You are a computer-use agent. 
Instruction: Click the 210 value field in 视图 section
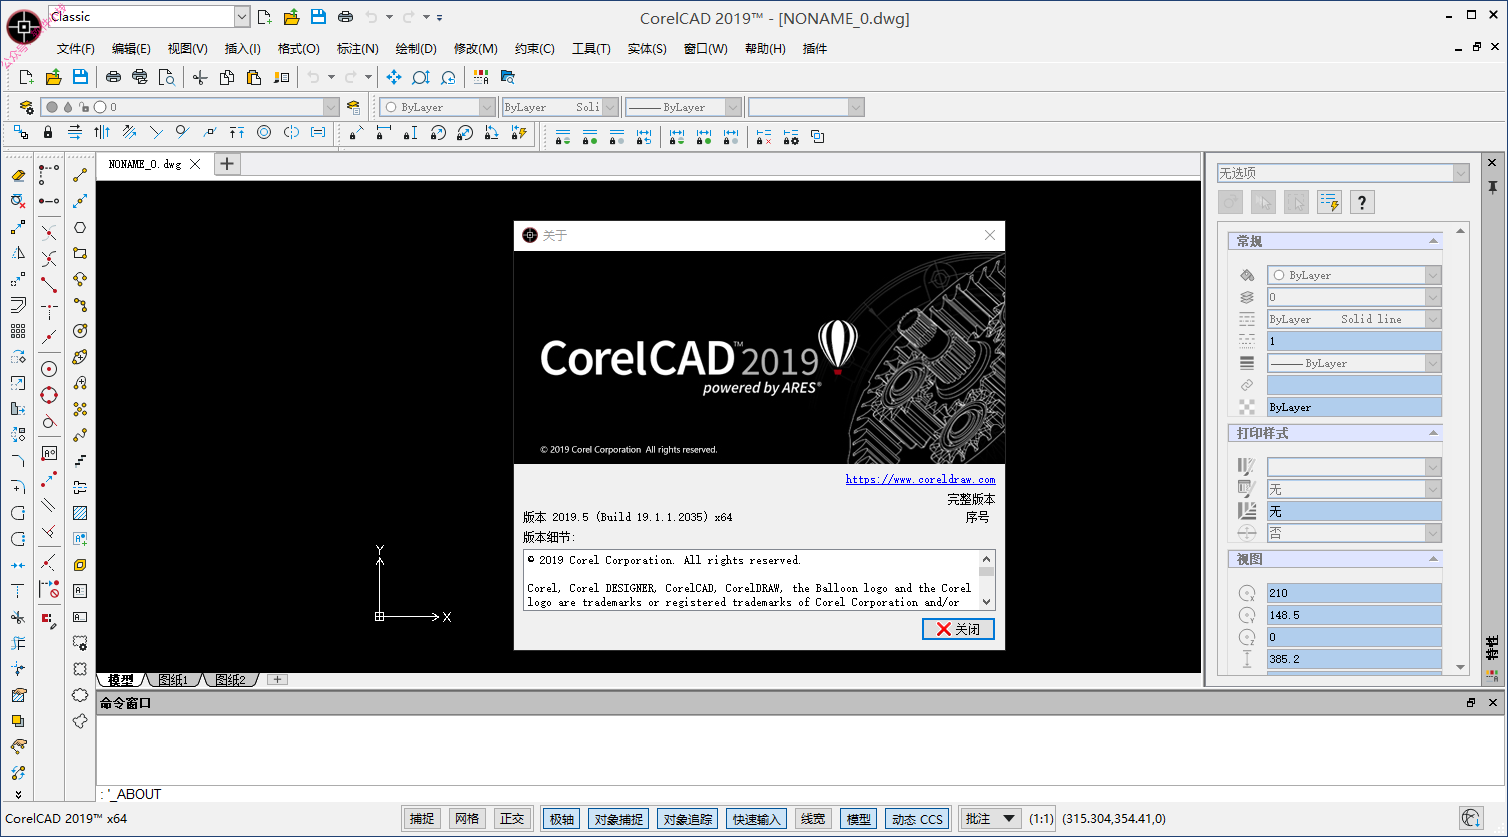tap(1354, 593)
